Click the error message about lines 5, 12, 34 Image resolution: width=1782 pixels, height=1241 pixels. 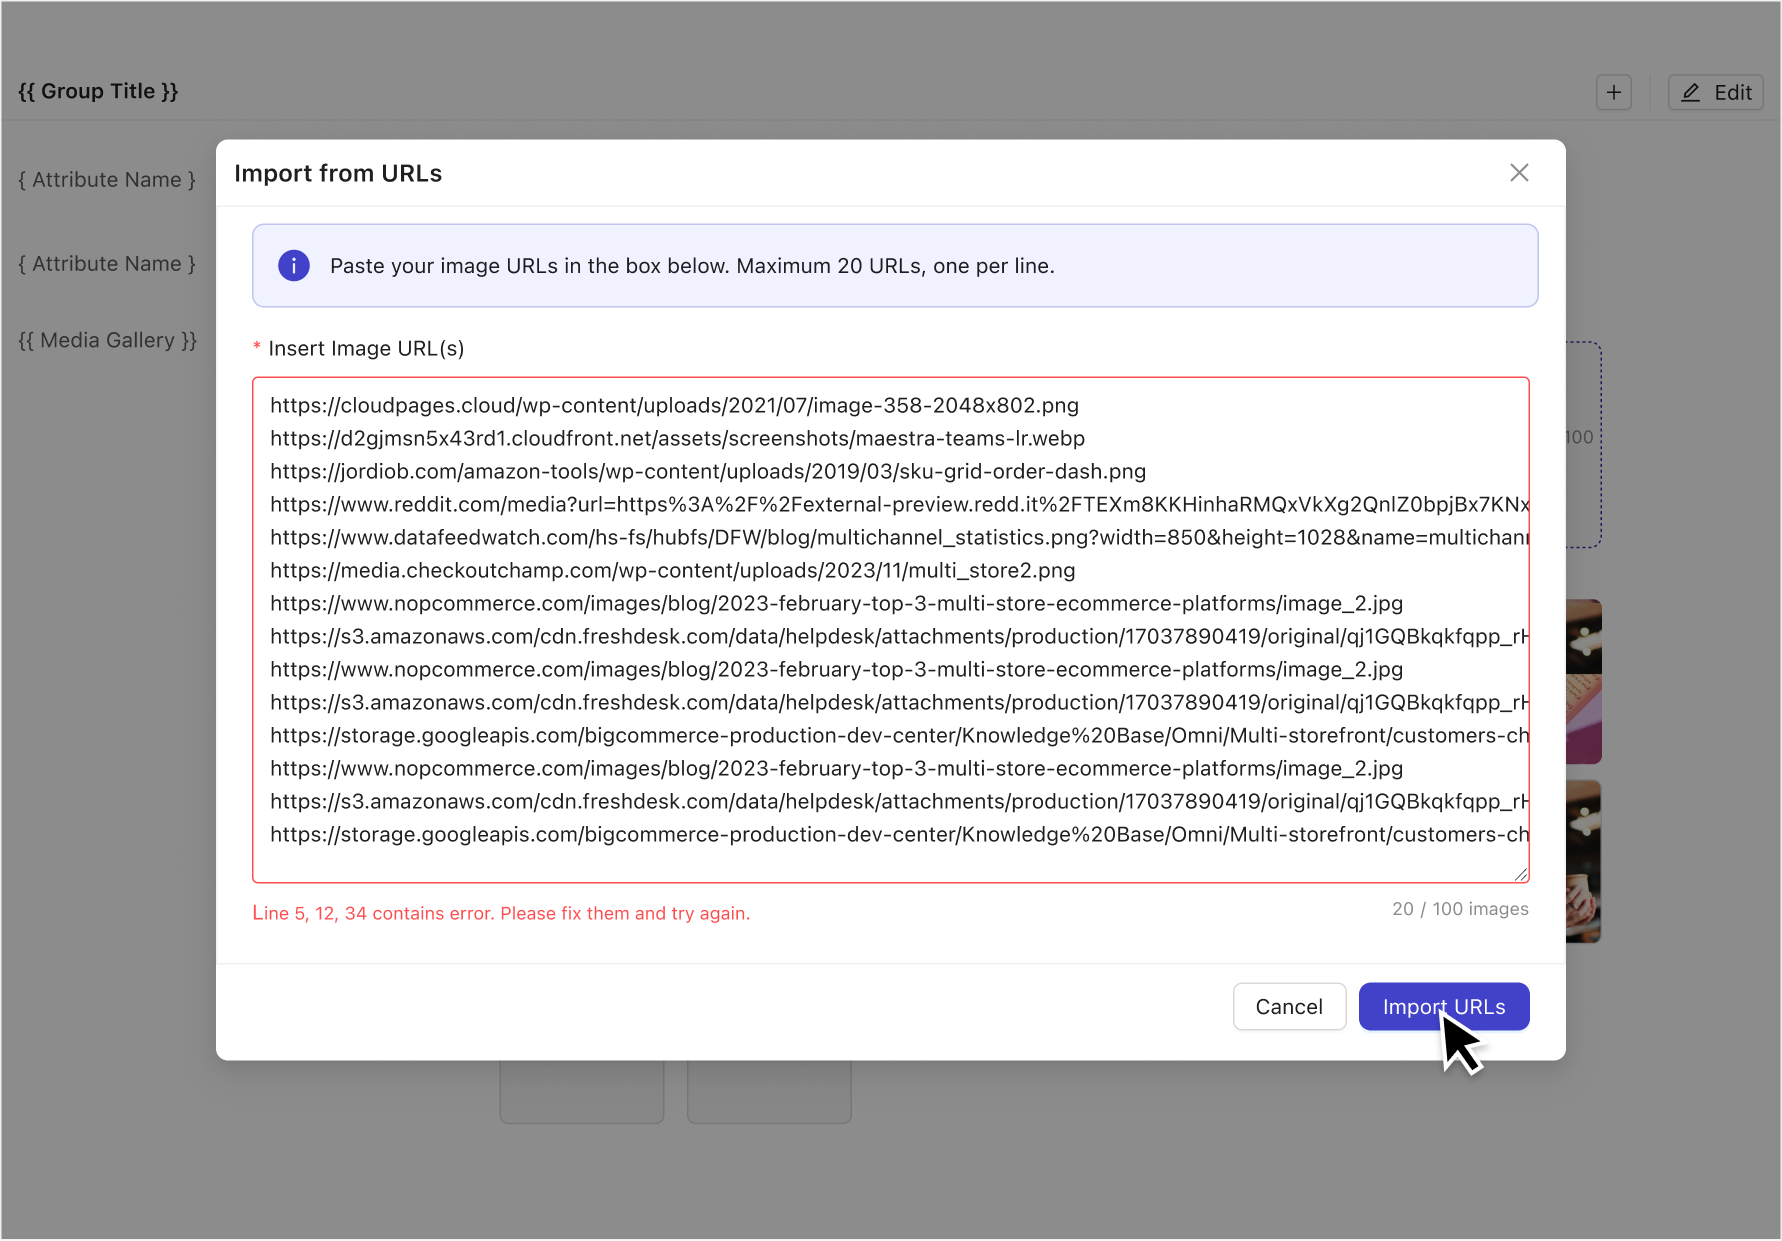pos(501,913)
